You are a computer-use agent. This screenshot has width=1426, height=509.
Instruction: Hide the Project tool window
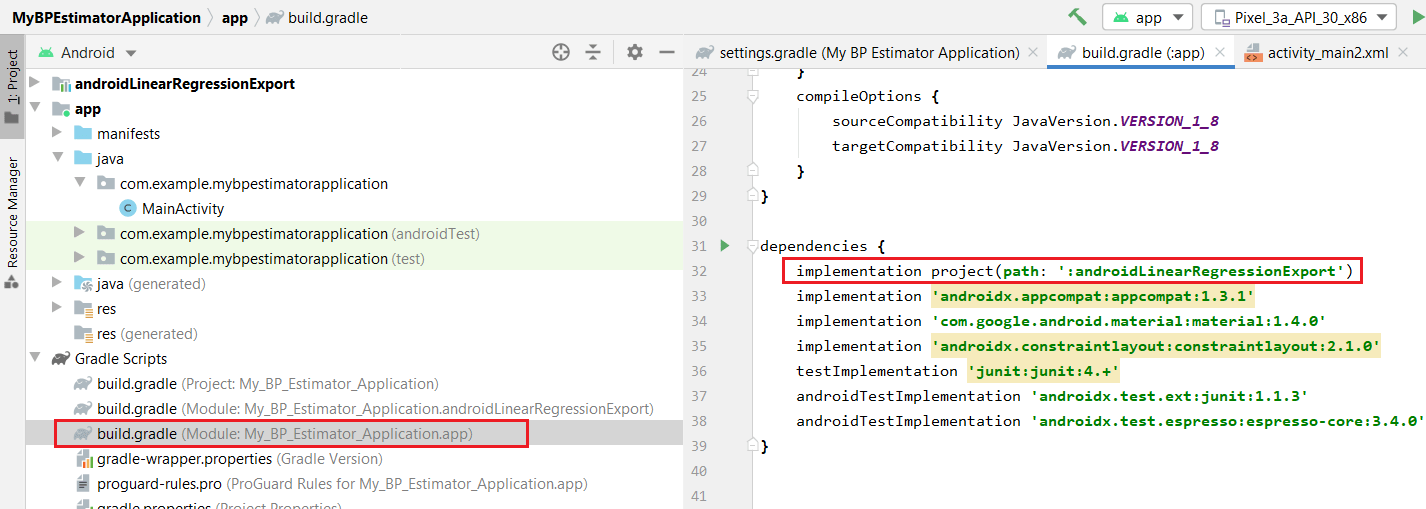coord(667,52)
